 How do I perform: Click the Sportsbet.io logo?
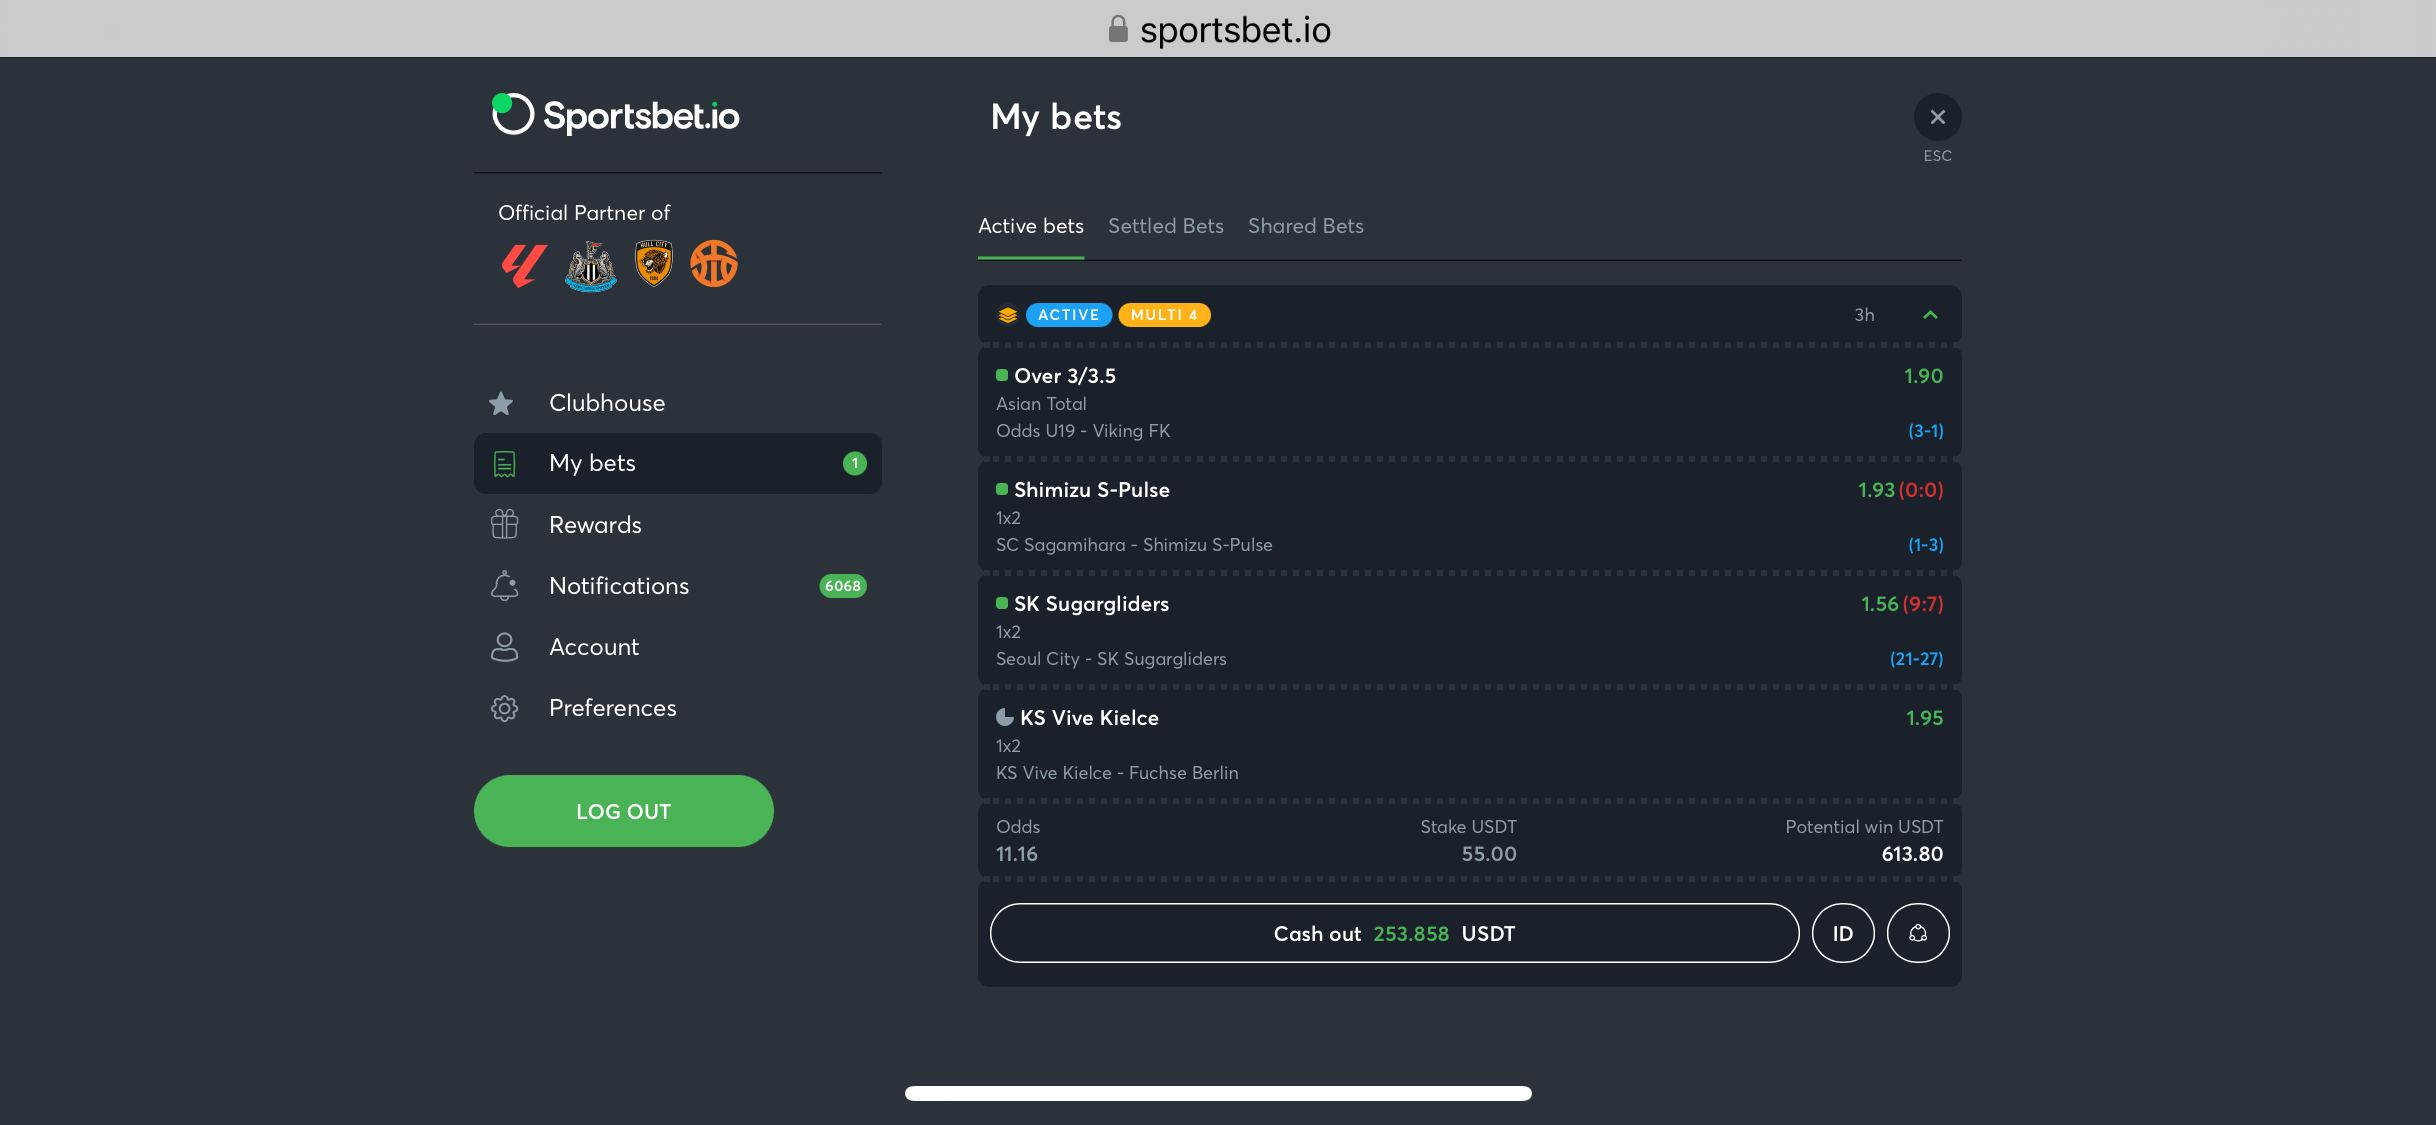[x=616, y=115]
